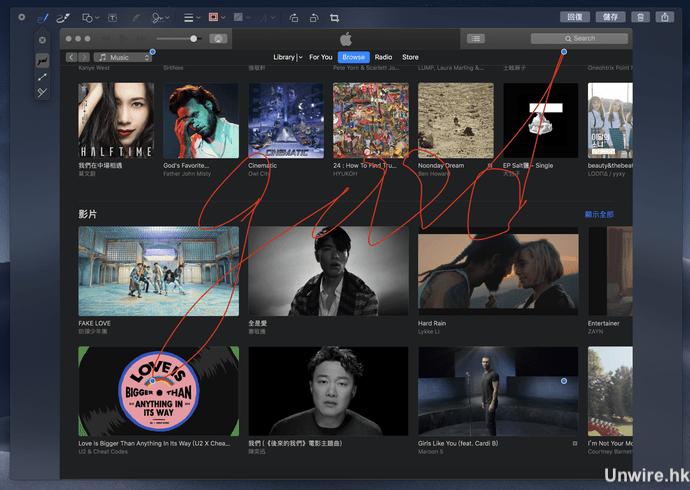This screenshot has width=690, height=490.
Task: Click the iTunes Search field
Action: pyautogui.click(x=579, y=39)
